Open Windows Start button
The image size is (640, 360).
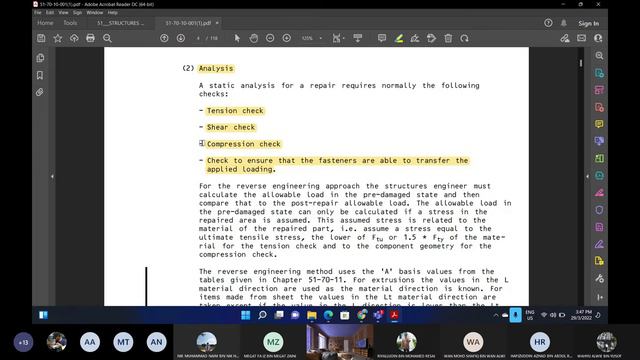[x=245, y=315]
